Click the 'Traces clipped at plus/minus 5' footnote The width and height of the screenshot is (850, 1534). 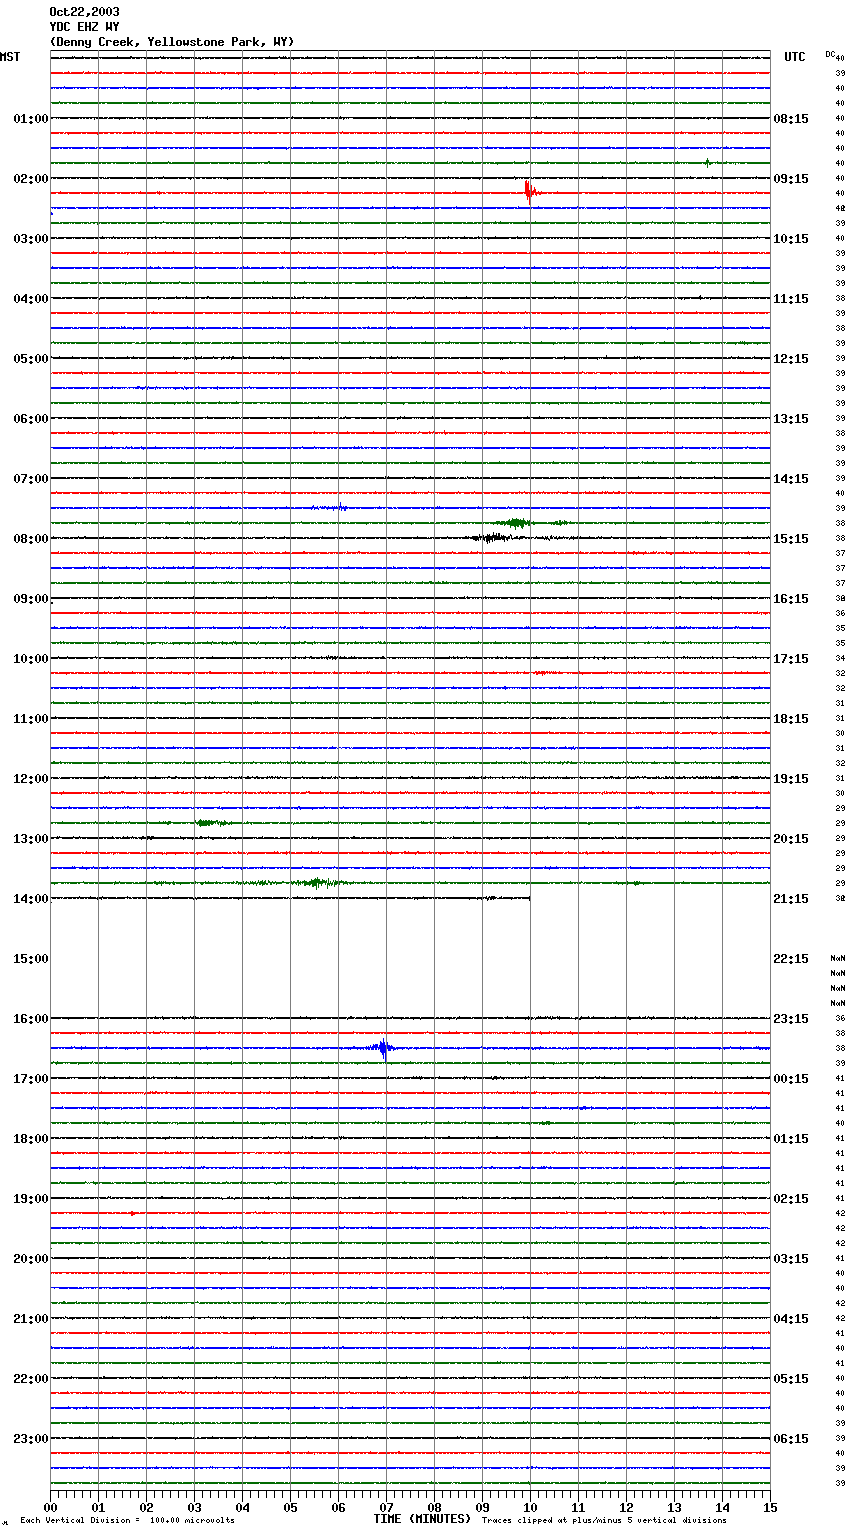(x=604, y=1521)
